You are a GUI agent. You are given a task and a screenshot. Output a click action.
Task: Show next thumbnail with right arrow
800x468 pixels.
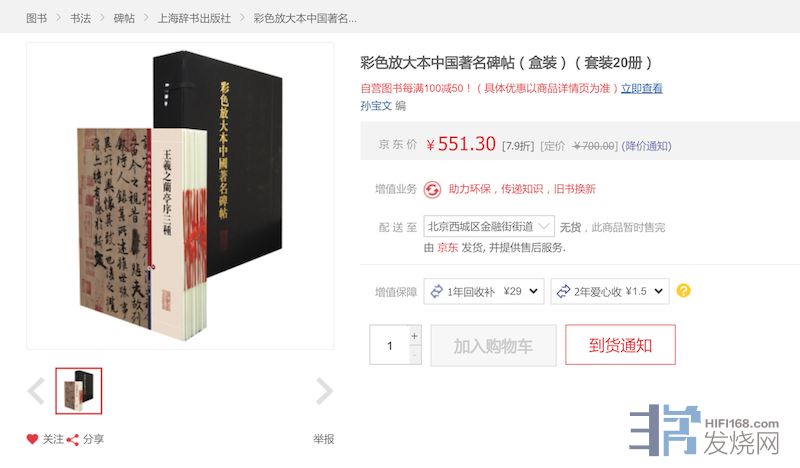tap(324, 391)
